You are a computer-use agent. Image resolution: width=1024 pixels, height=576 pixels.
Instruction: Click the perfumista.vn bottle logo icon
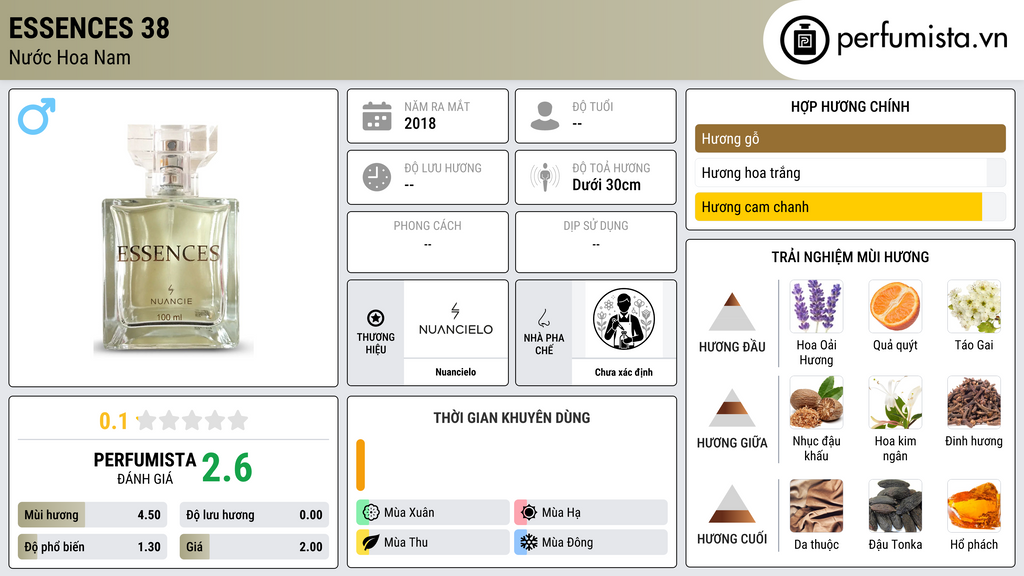pyautogui.click(x=804, y=40)
